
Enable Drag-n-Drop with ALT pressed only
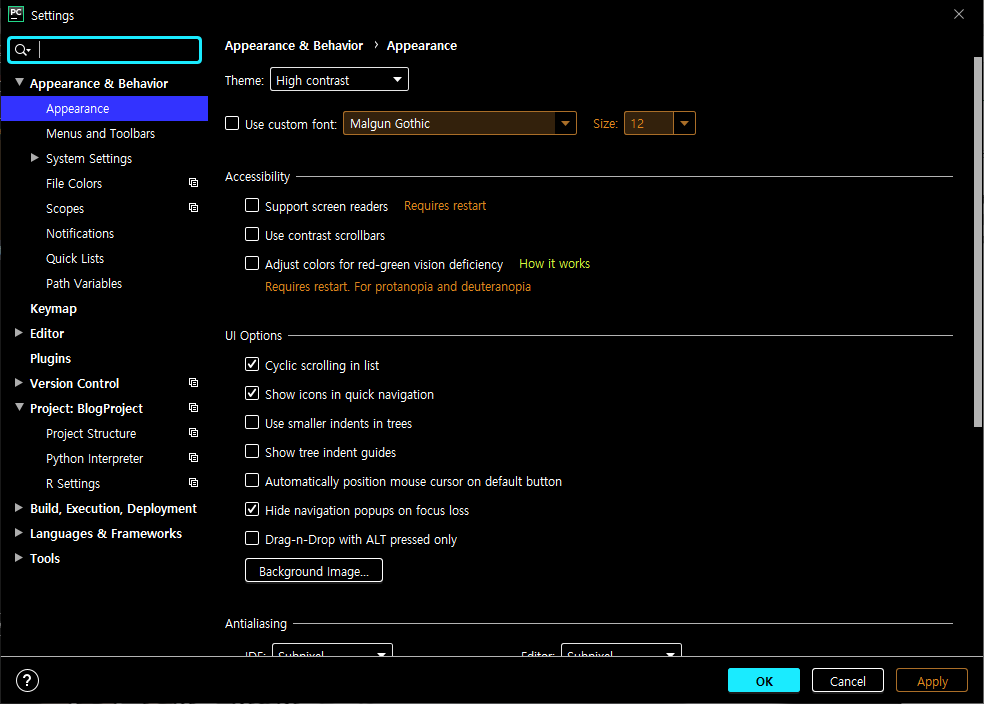[252, 538]
